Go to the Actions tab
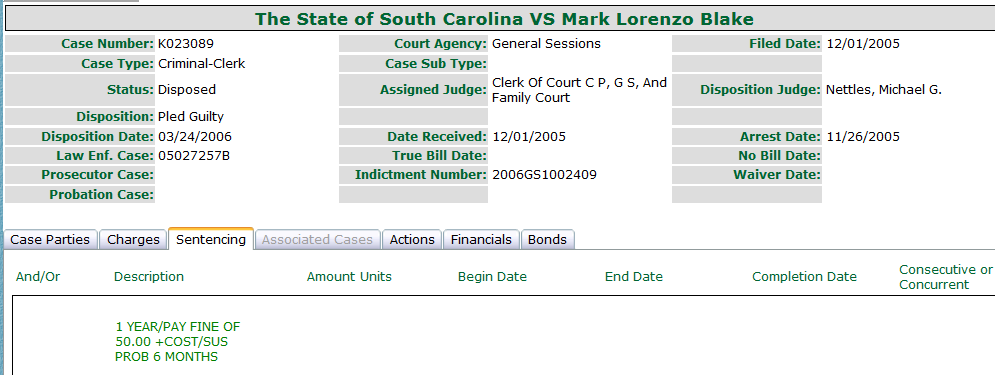The image size is (995, 375). pyautogui.click(x=412, y=239)
